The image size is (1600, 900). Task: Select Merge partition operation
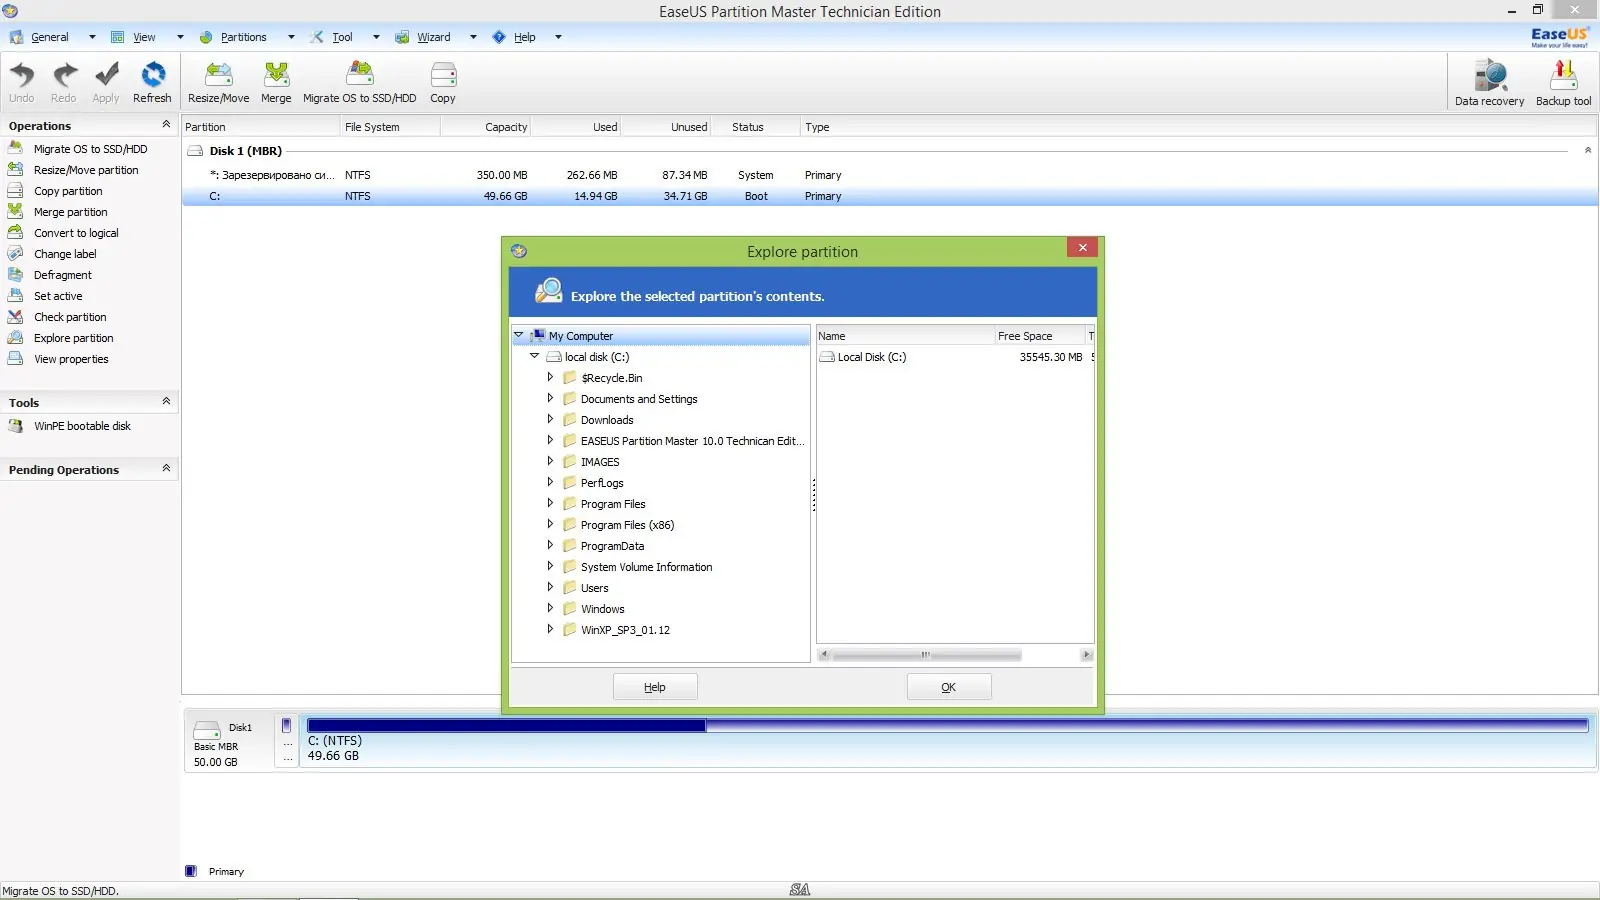click(70, 212)
